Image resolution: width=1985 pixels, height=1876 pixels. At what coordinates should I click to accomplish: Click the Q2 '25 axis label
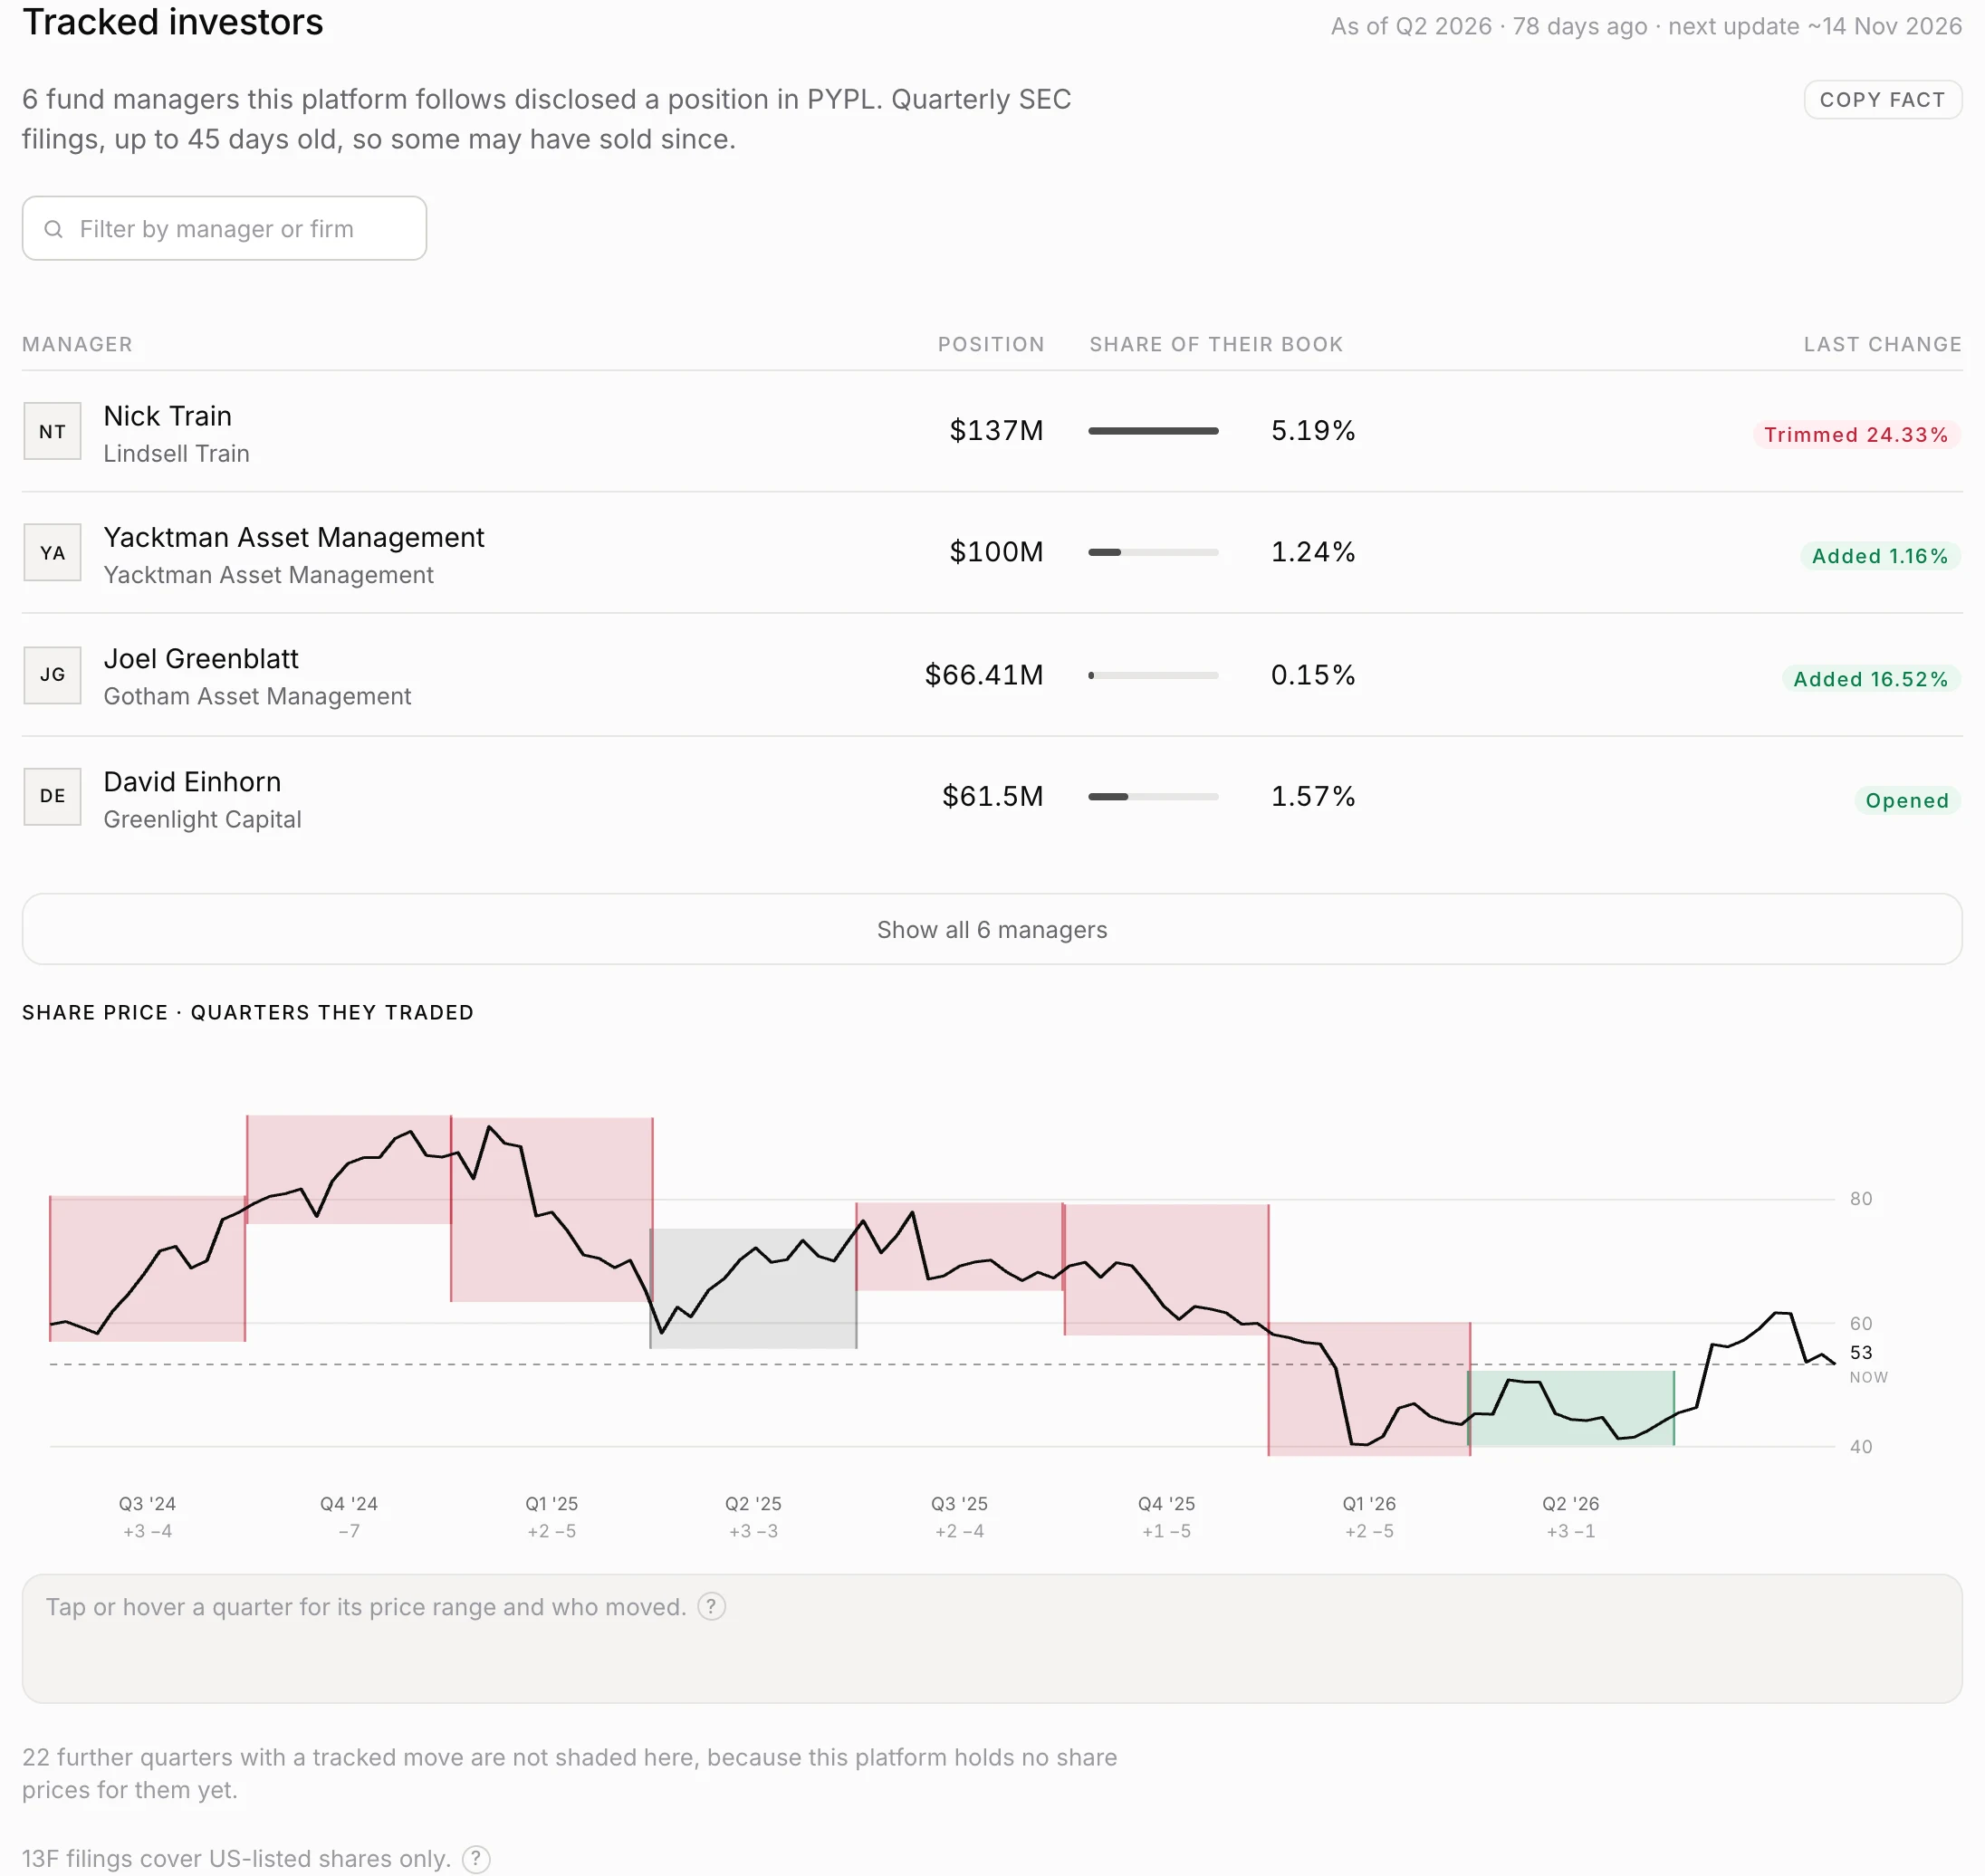(753, 1503)
